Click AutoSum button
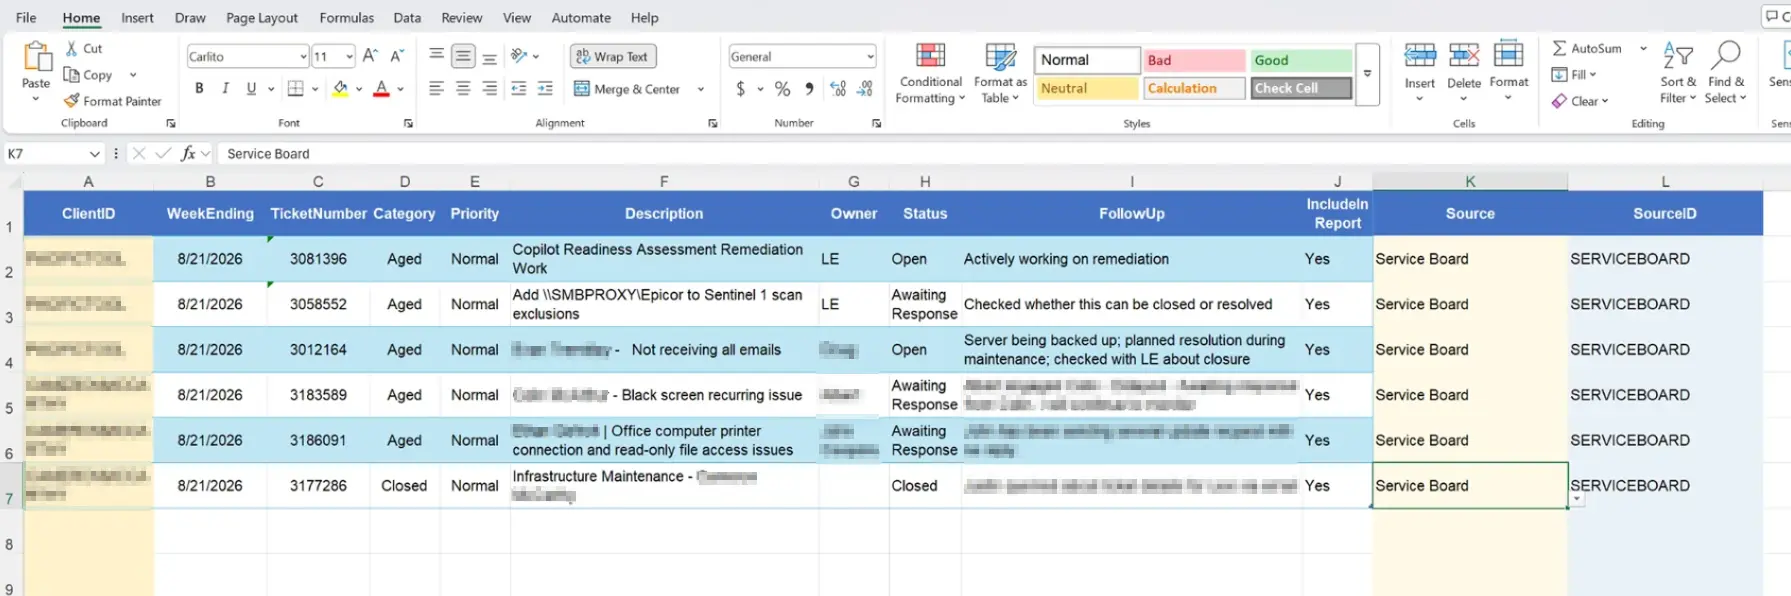 click(x=1587, y=48)
